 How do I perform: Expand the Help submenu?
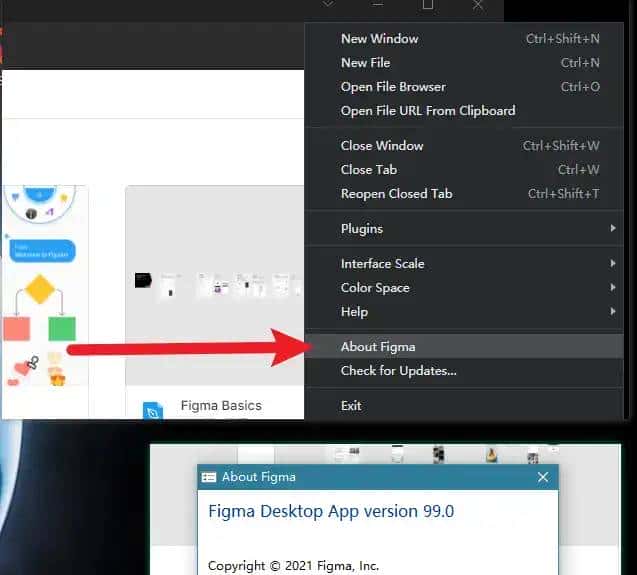464,312
